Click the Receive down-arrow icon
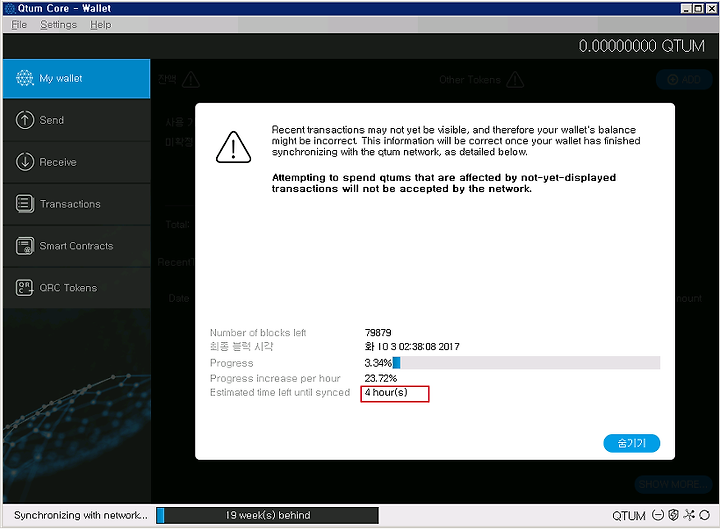This screenshot has width=720, height=529. click(x=25, y=162)
